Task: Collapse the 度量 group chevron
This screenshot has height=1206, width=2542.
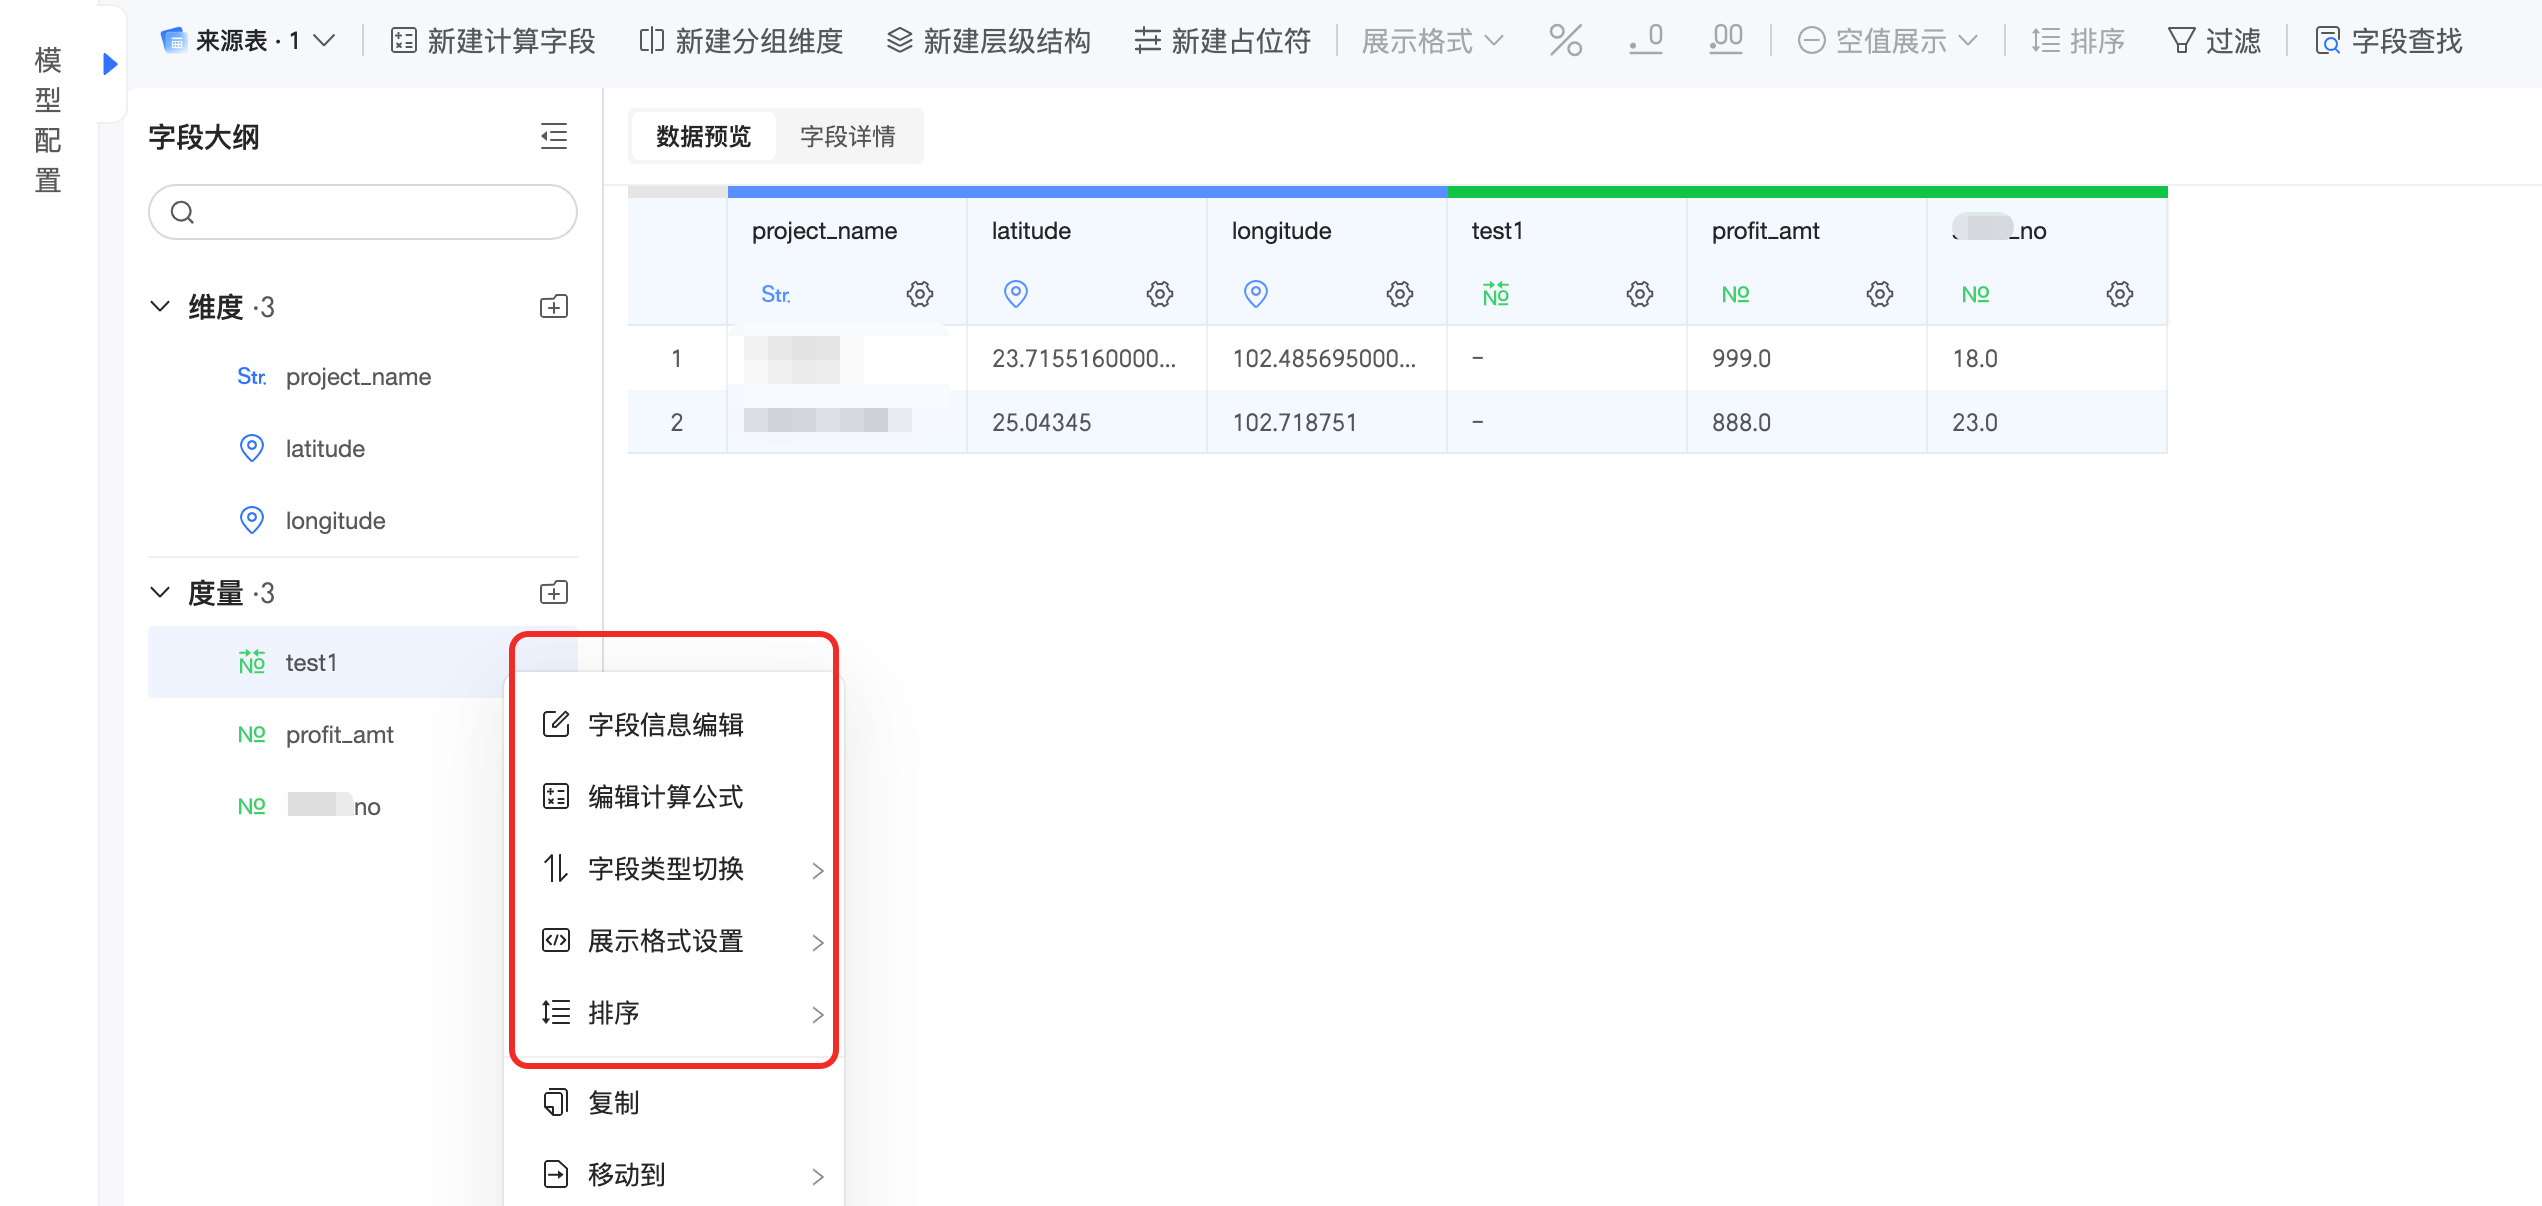Action: tap(160, 592)
